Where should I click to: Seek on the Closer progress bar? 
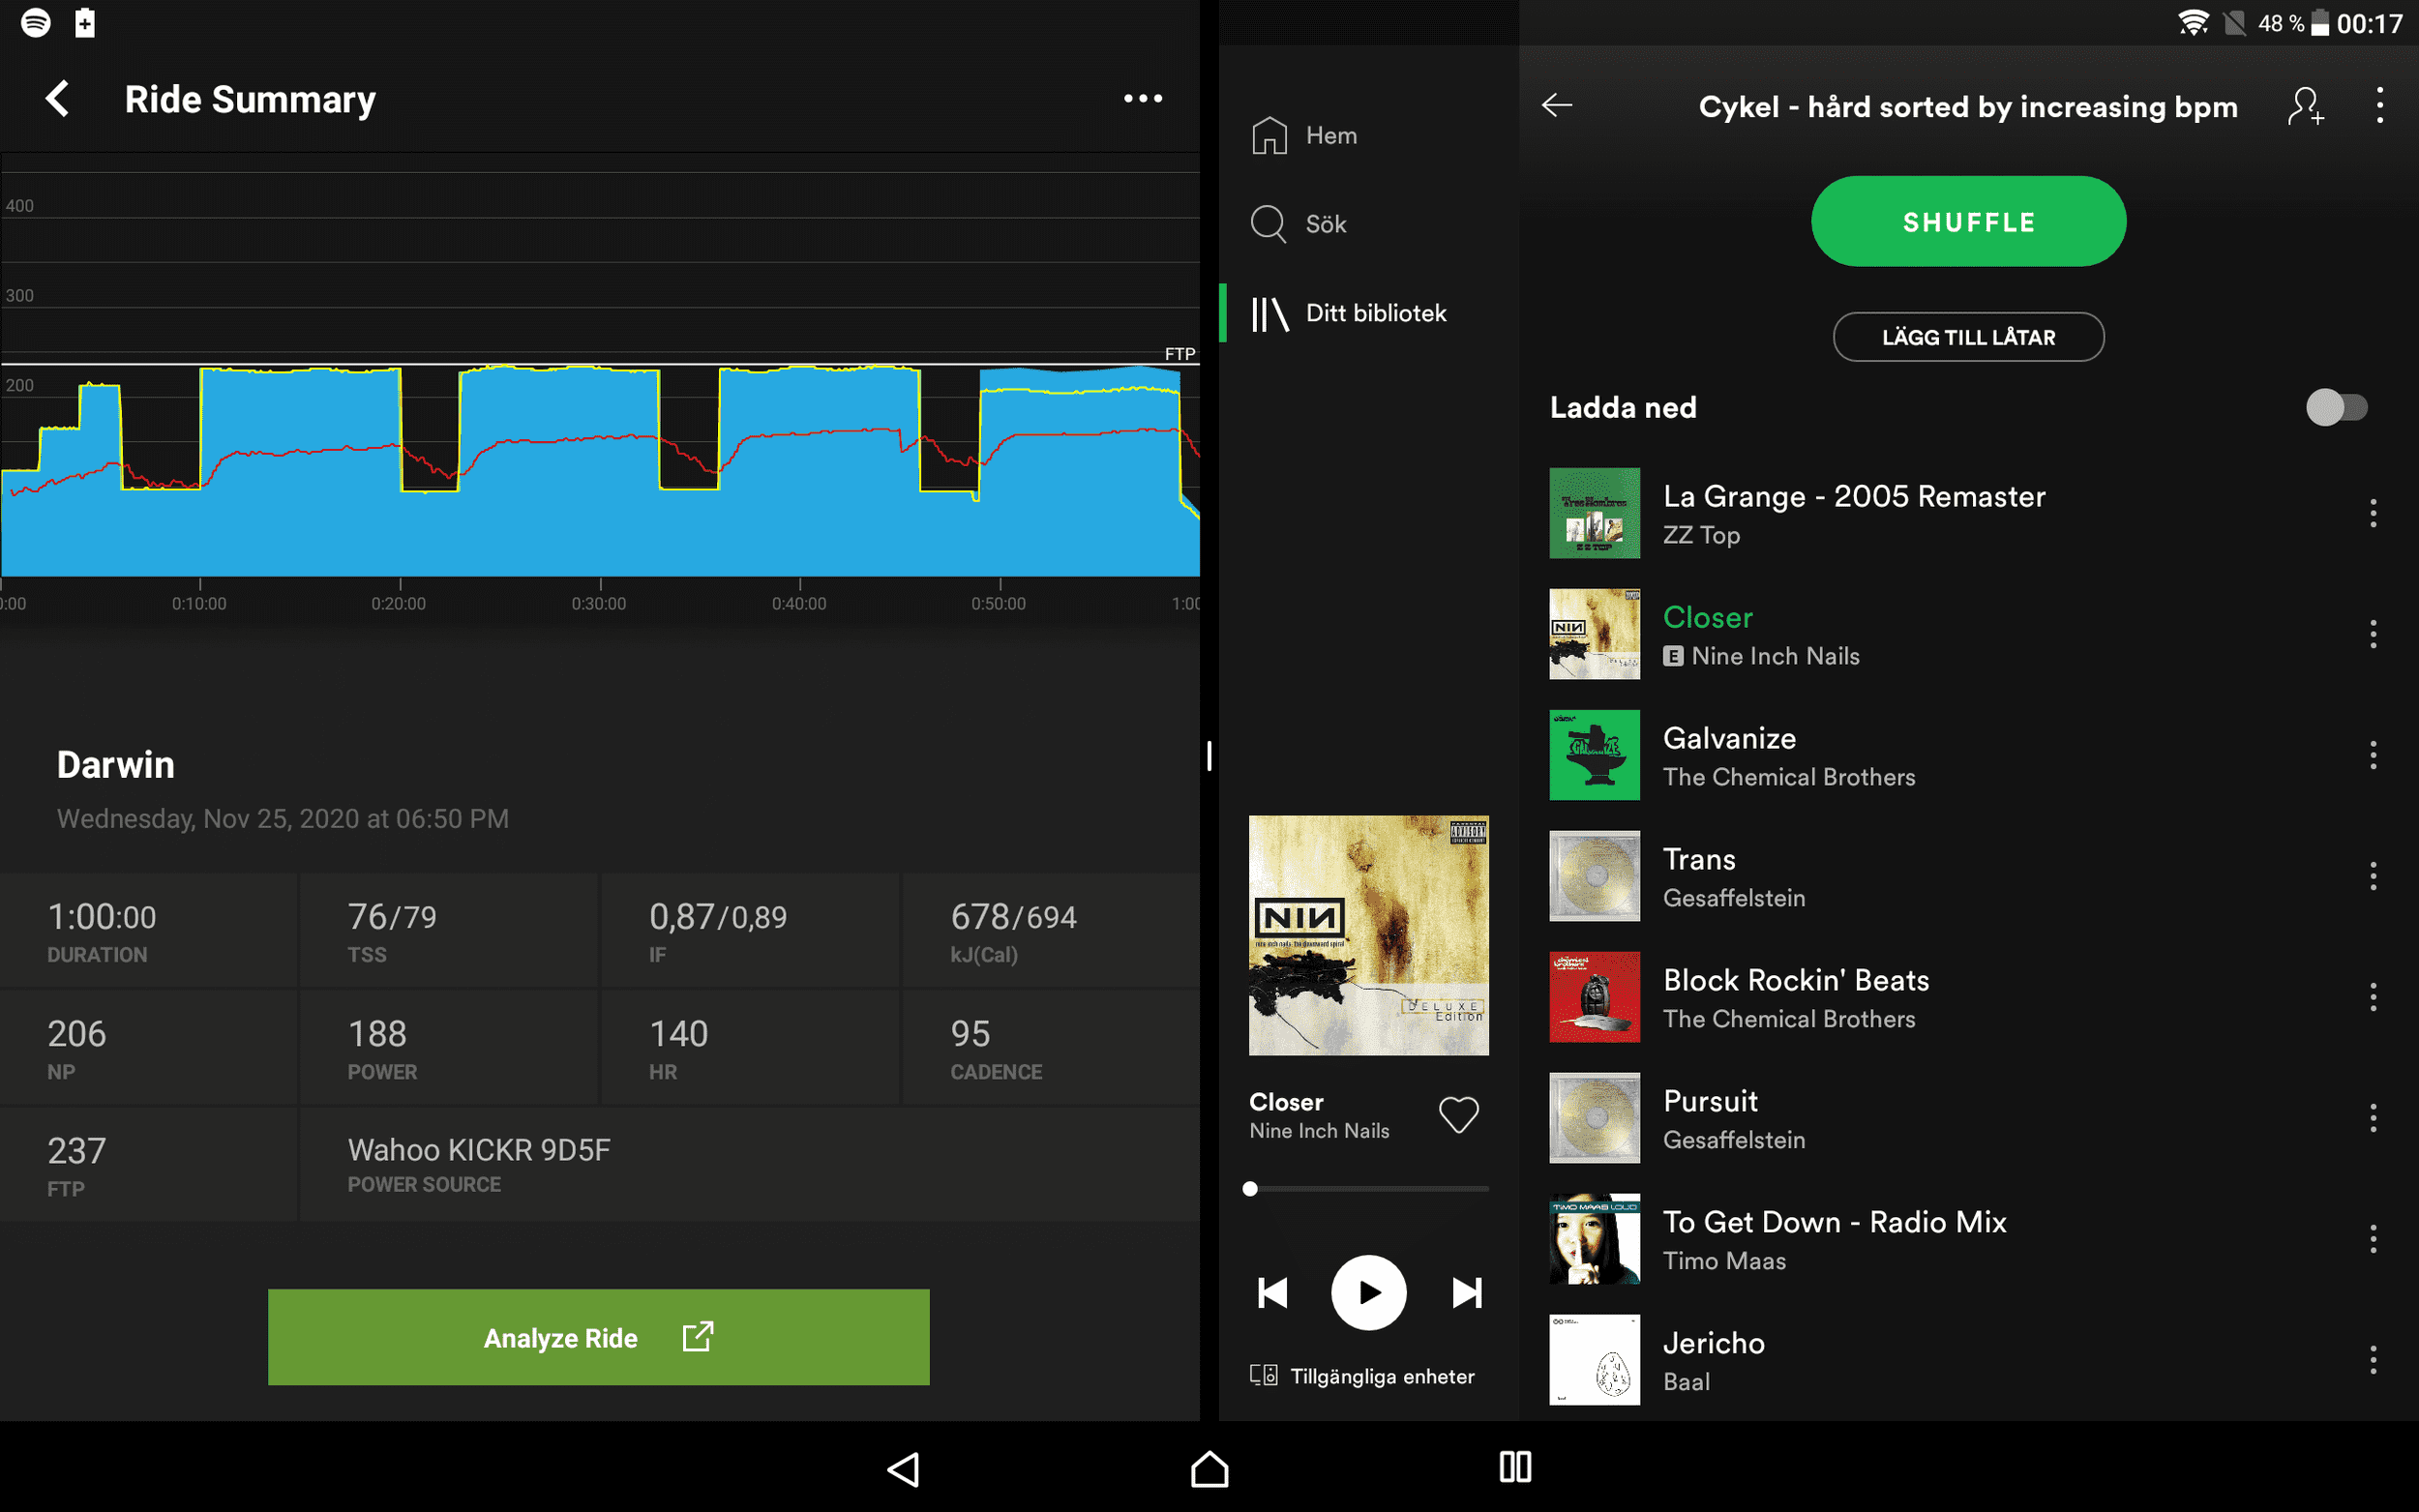[x=1369, y=1189]
